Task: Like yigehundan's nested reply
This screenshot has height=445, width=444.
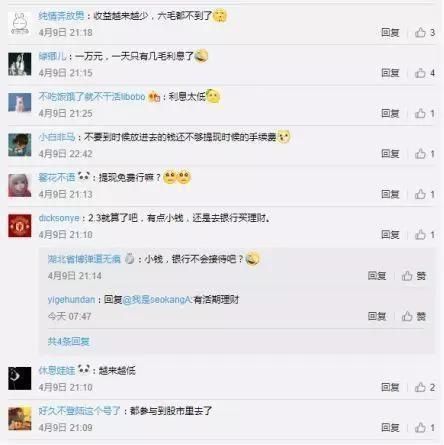Action: 414,316
